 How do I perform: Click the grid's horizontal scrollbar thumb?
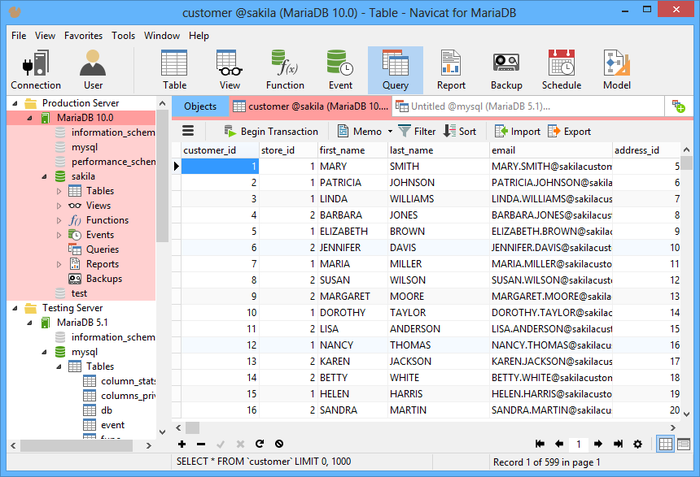(193, 428)
